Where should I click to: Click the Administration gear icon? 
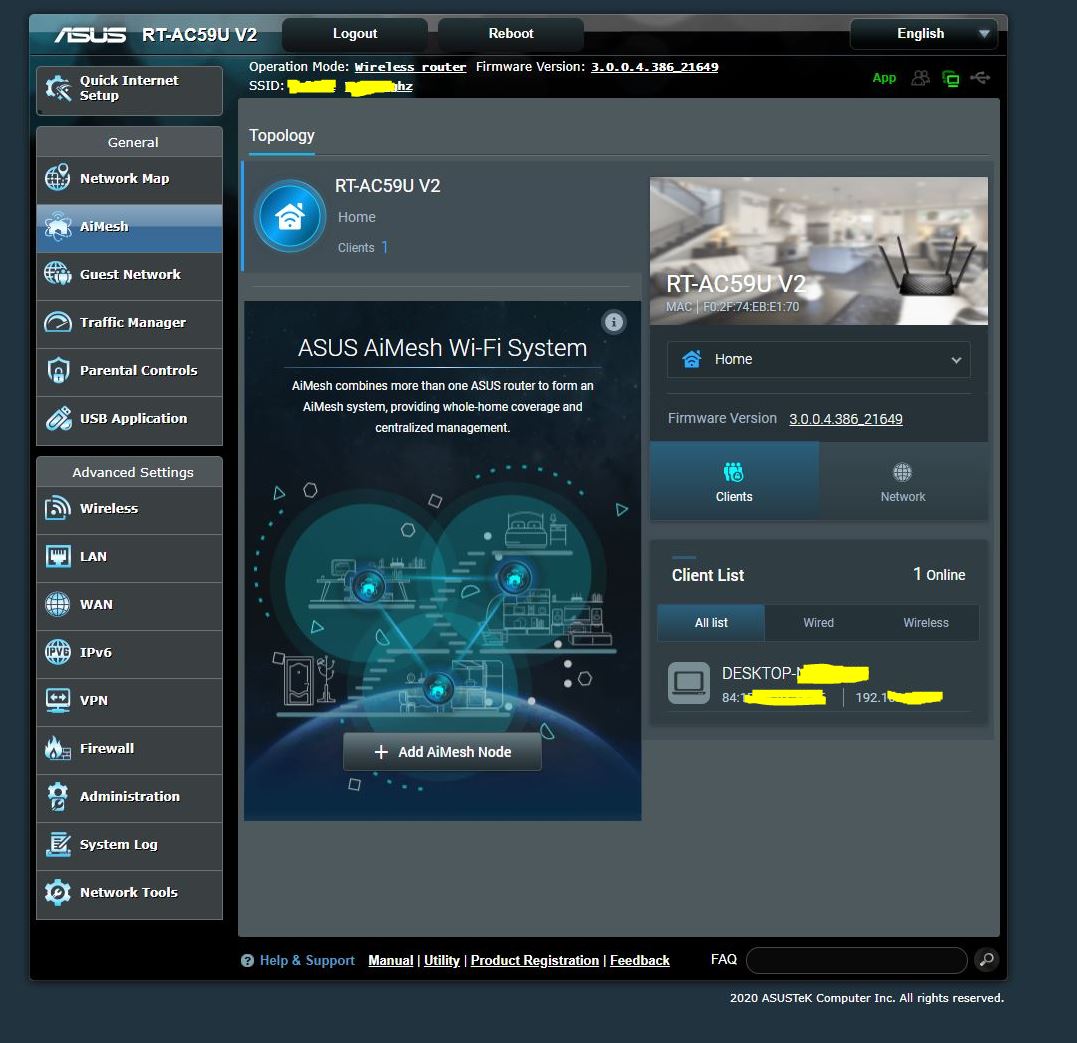coord(58,796)
